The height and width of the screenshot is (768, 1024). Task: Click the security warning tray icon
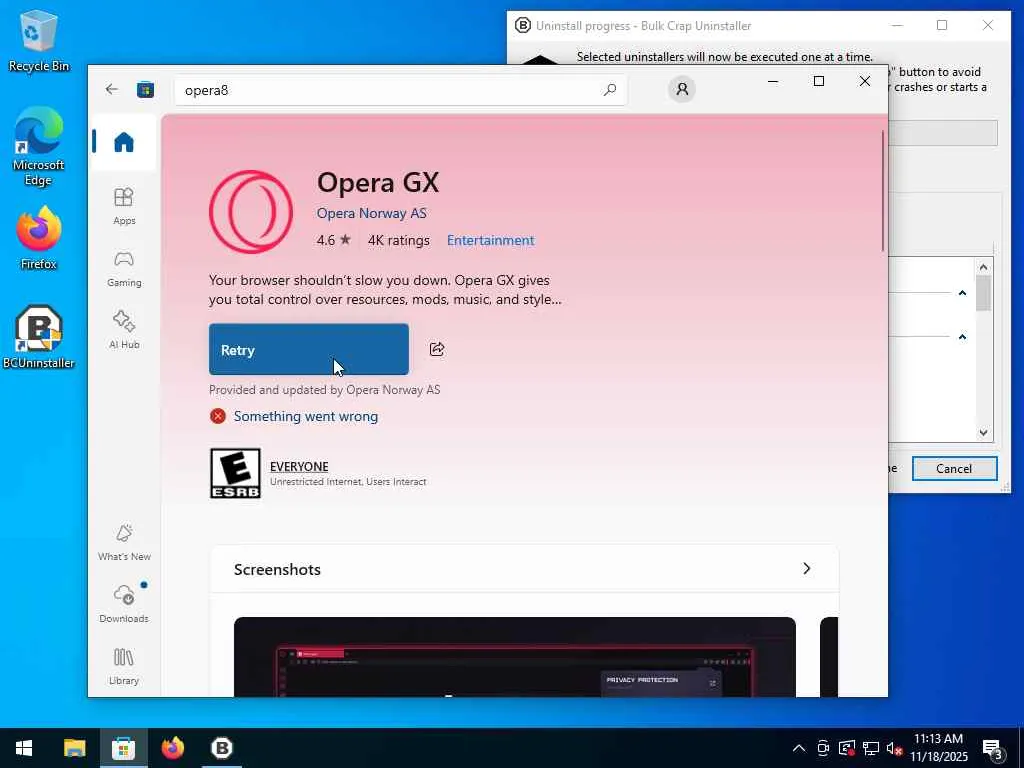pos(846,748)
